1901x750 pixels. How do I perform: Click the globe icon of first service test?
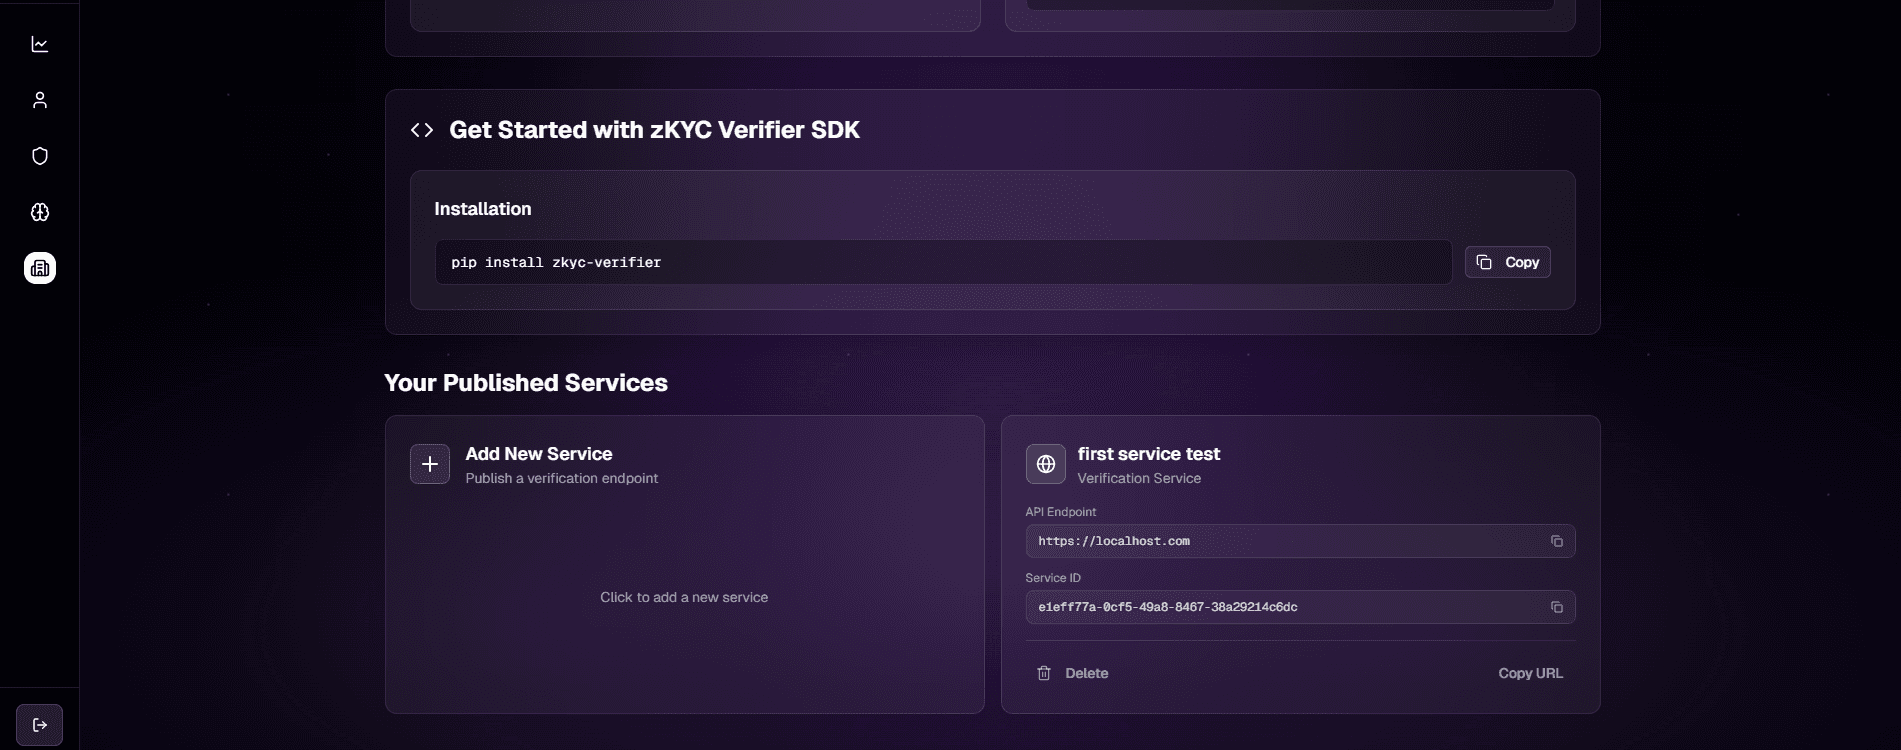coord(1046,464)
